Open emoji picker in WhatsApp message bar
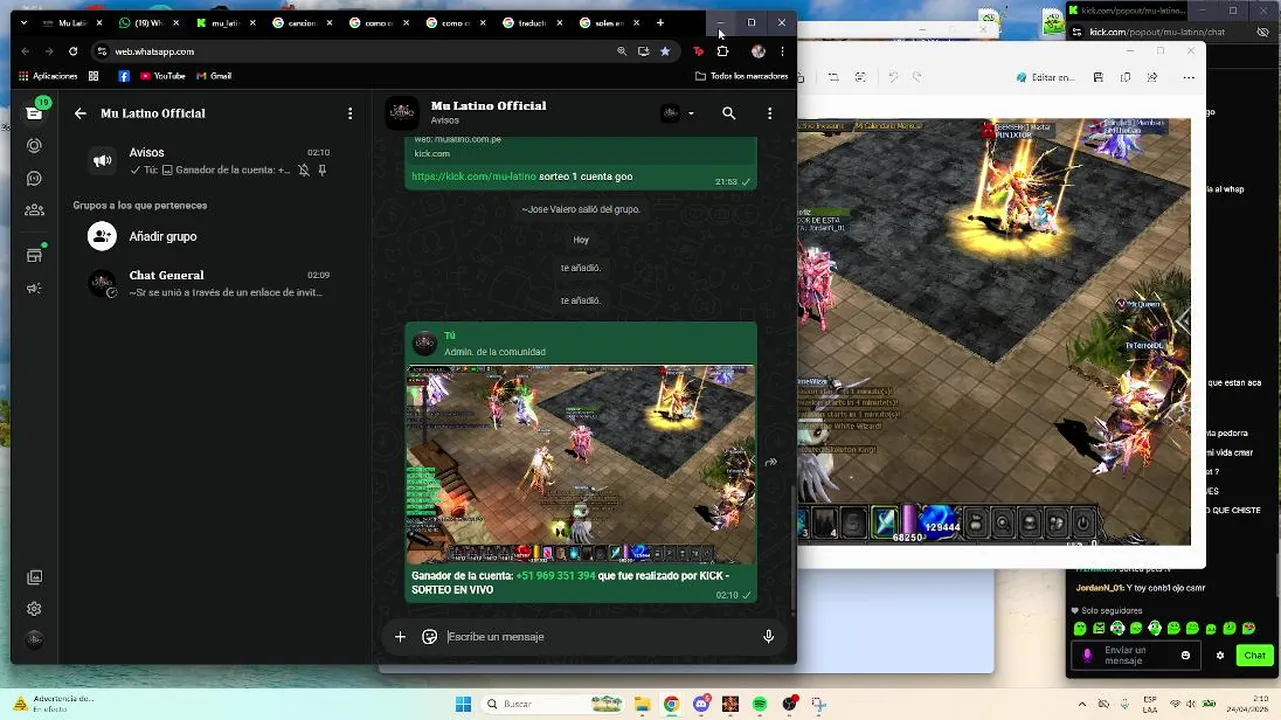Screen dimensions: 1281x720 [x=430, y=637]
